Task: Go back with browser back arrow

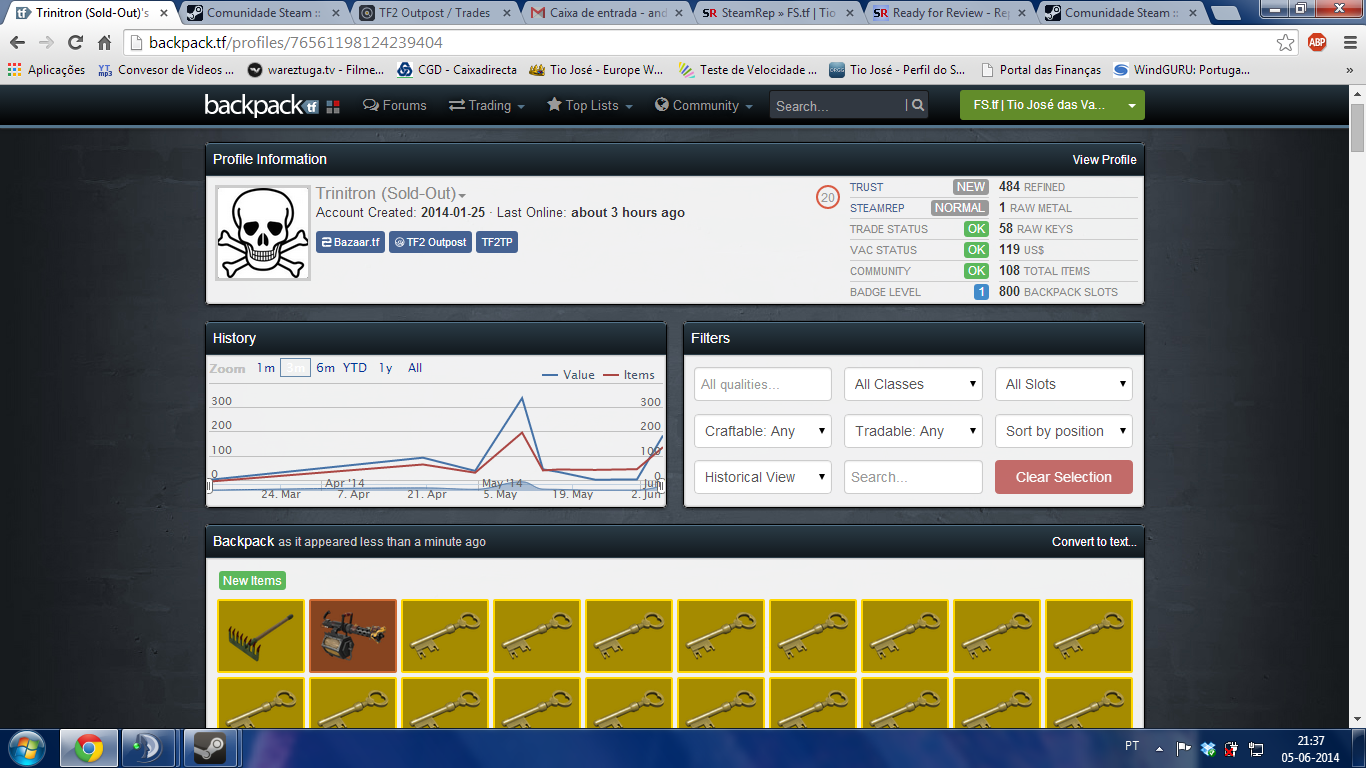Action: coord(17,43)
